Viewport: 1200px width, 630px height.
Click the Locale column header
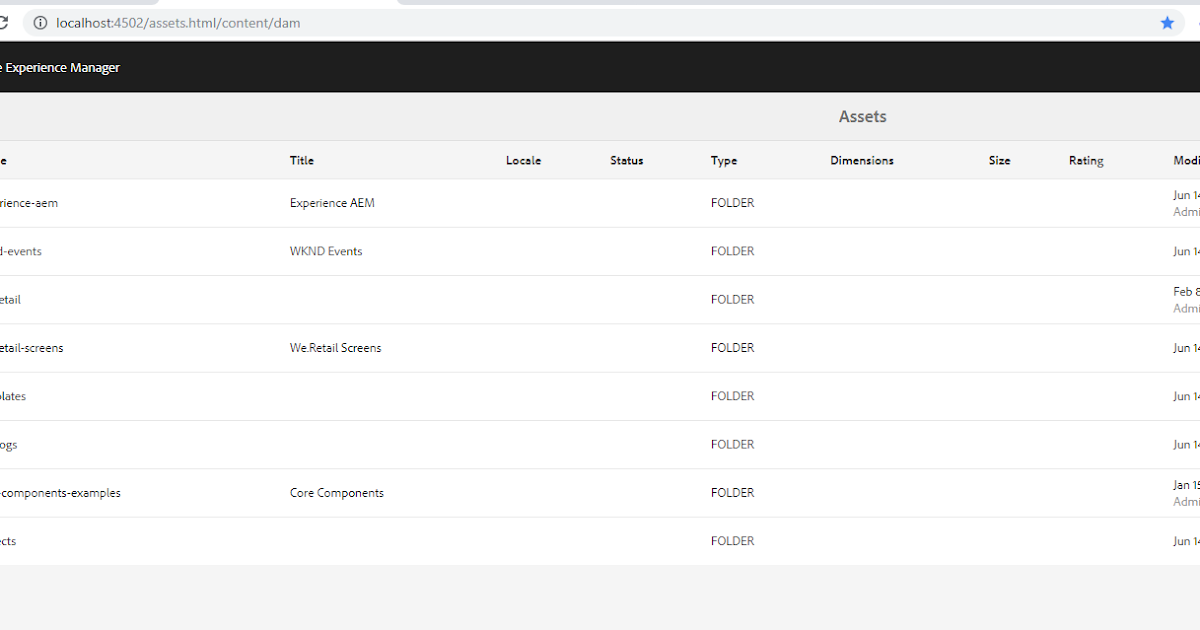[x=523, y=160]
